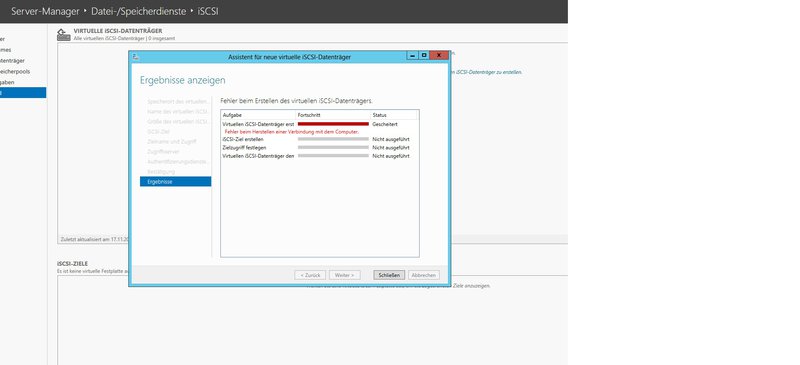Click the Weiter button
Screen dimensions: 800x365
click(344, 275)
